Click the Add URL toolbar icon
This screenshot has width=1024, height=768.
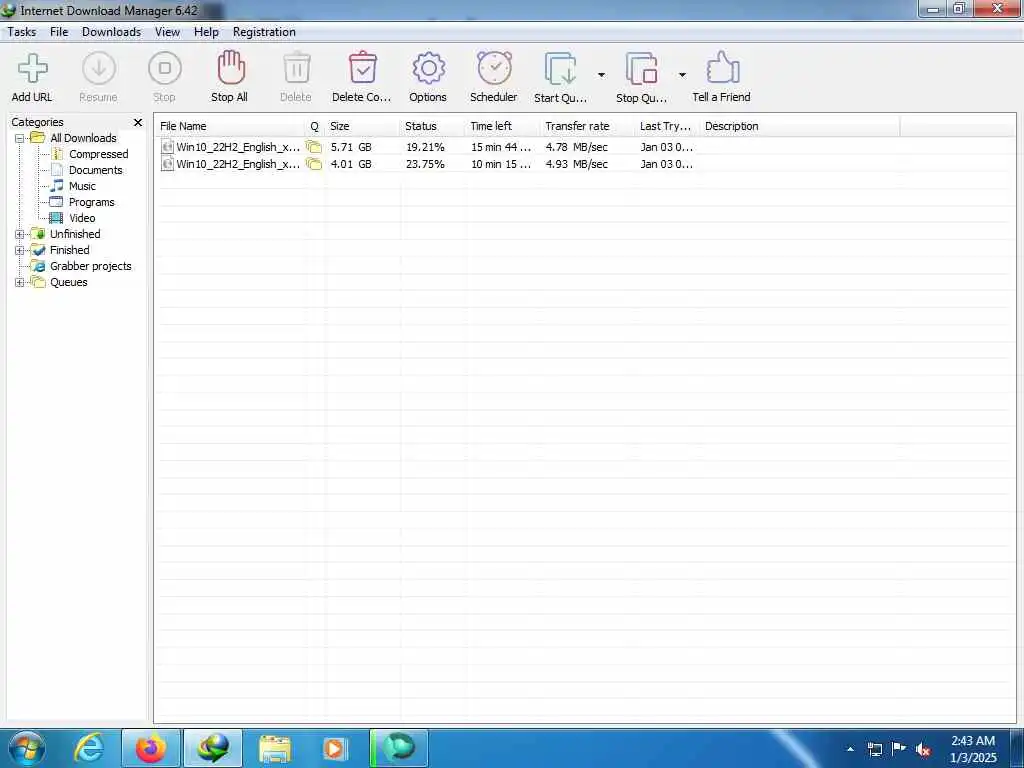click(32, 69)
